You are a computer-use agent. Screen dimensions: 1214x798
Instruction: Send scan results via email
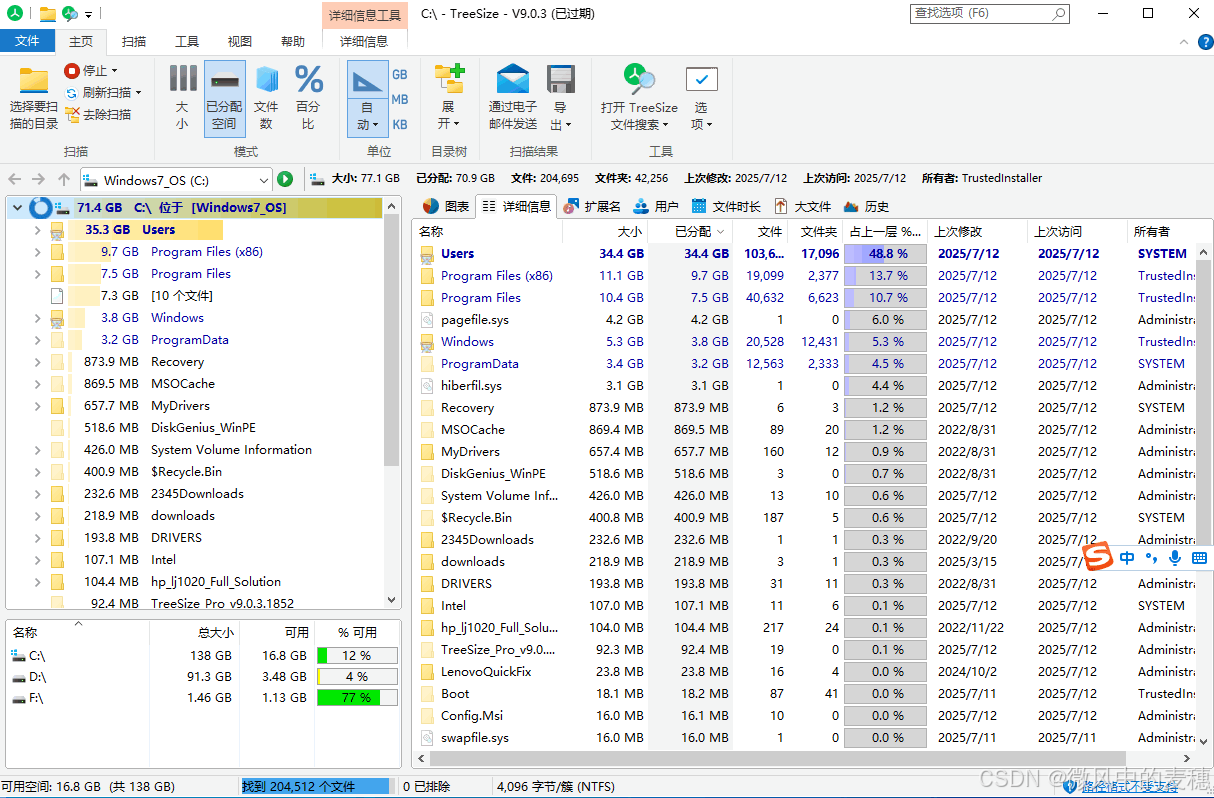coord(513,99)
